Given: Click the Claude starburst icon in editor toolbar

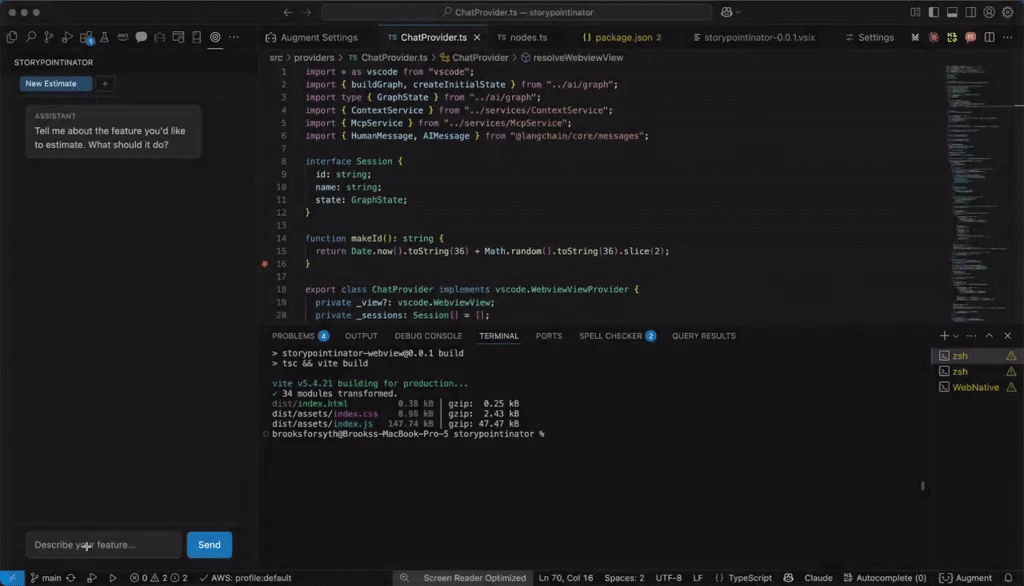Looking at the screenshot, I should pyautogui.click(x=934, y=37).
